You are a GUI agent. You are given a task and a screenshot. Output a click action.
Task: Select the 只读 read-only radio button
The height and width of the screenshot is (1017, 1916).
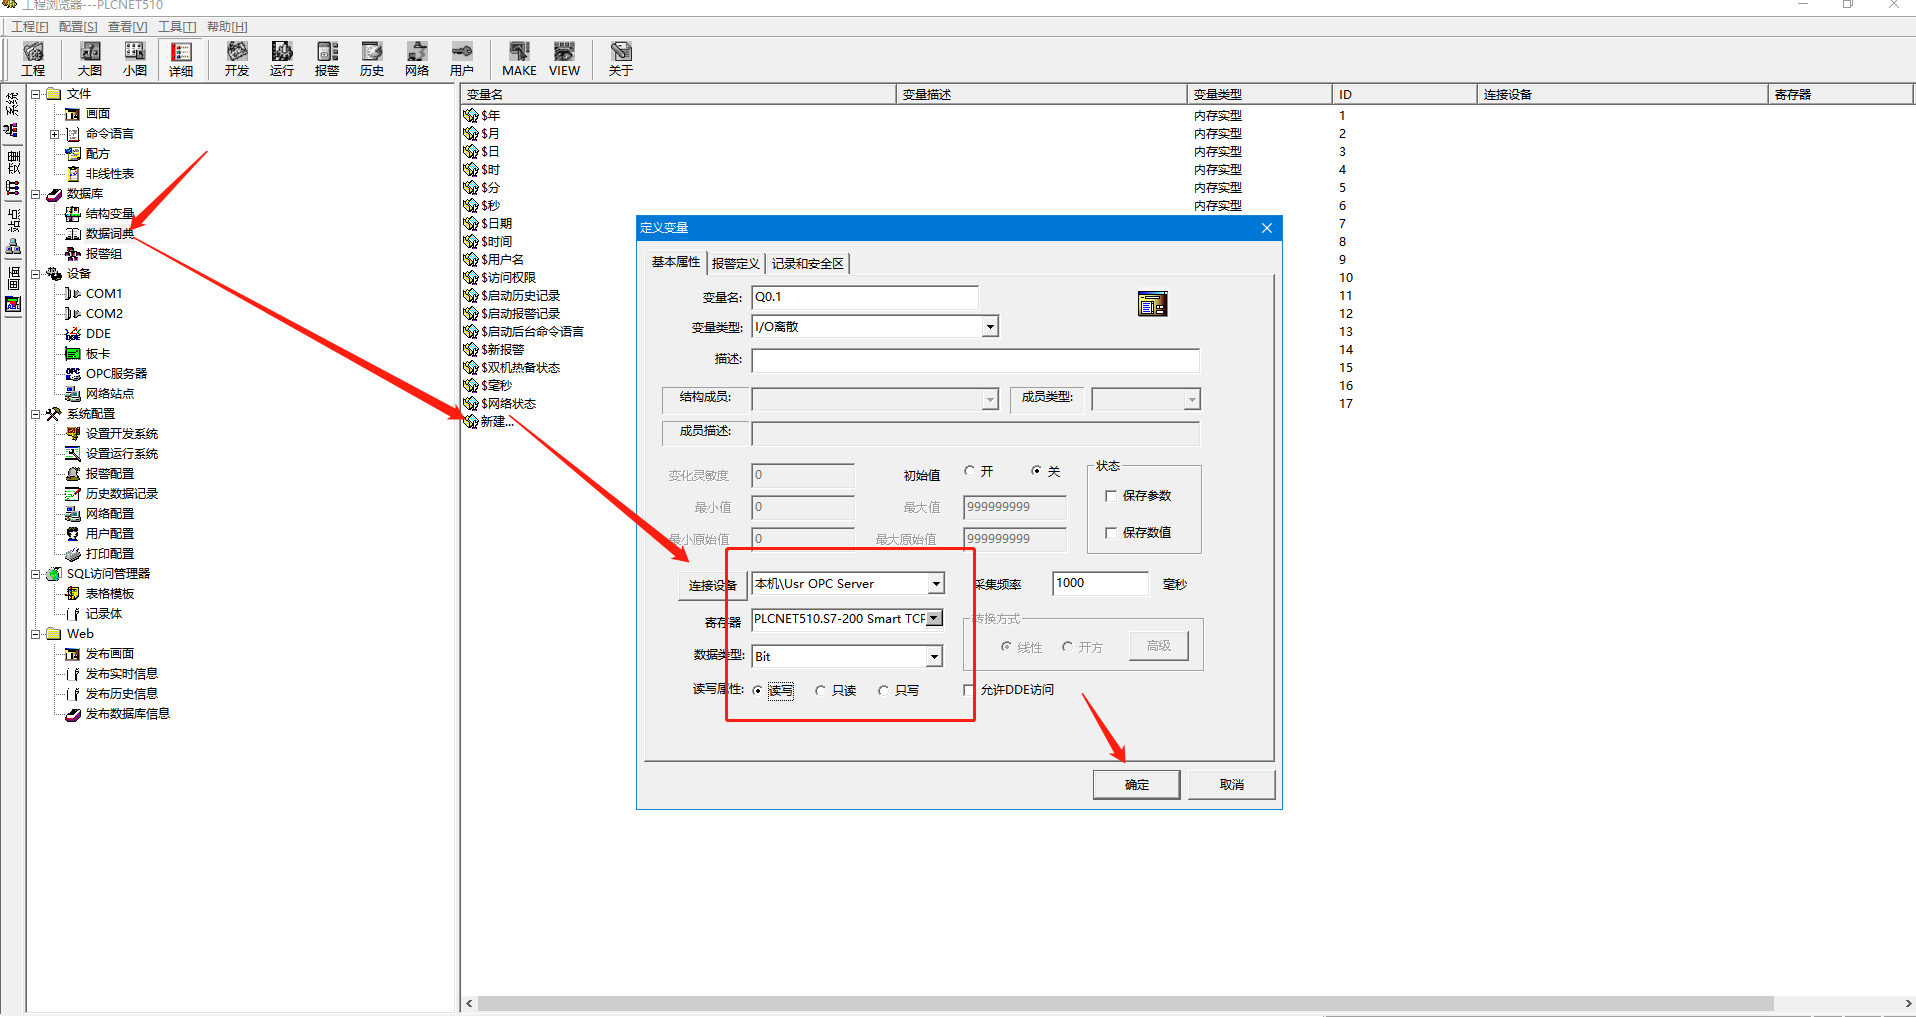click(x=821, y=691)
